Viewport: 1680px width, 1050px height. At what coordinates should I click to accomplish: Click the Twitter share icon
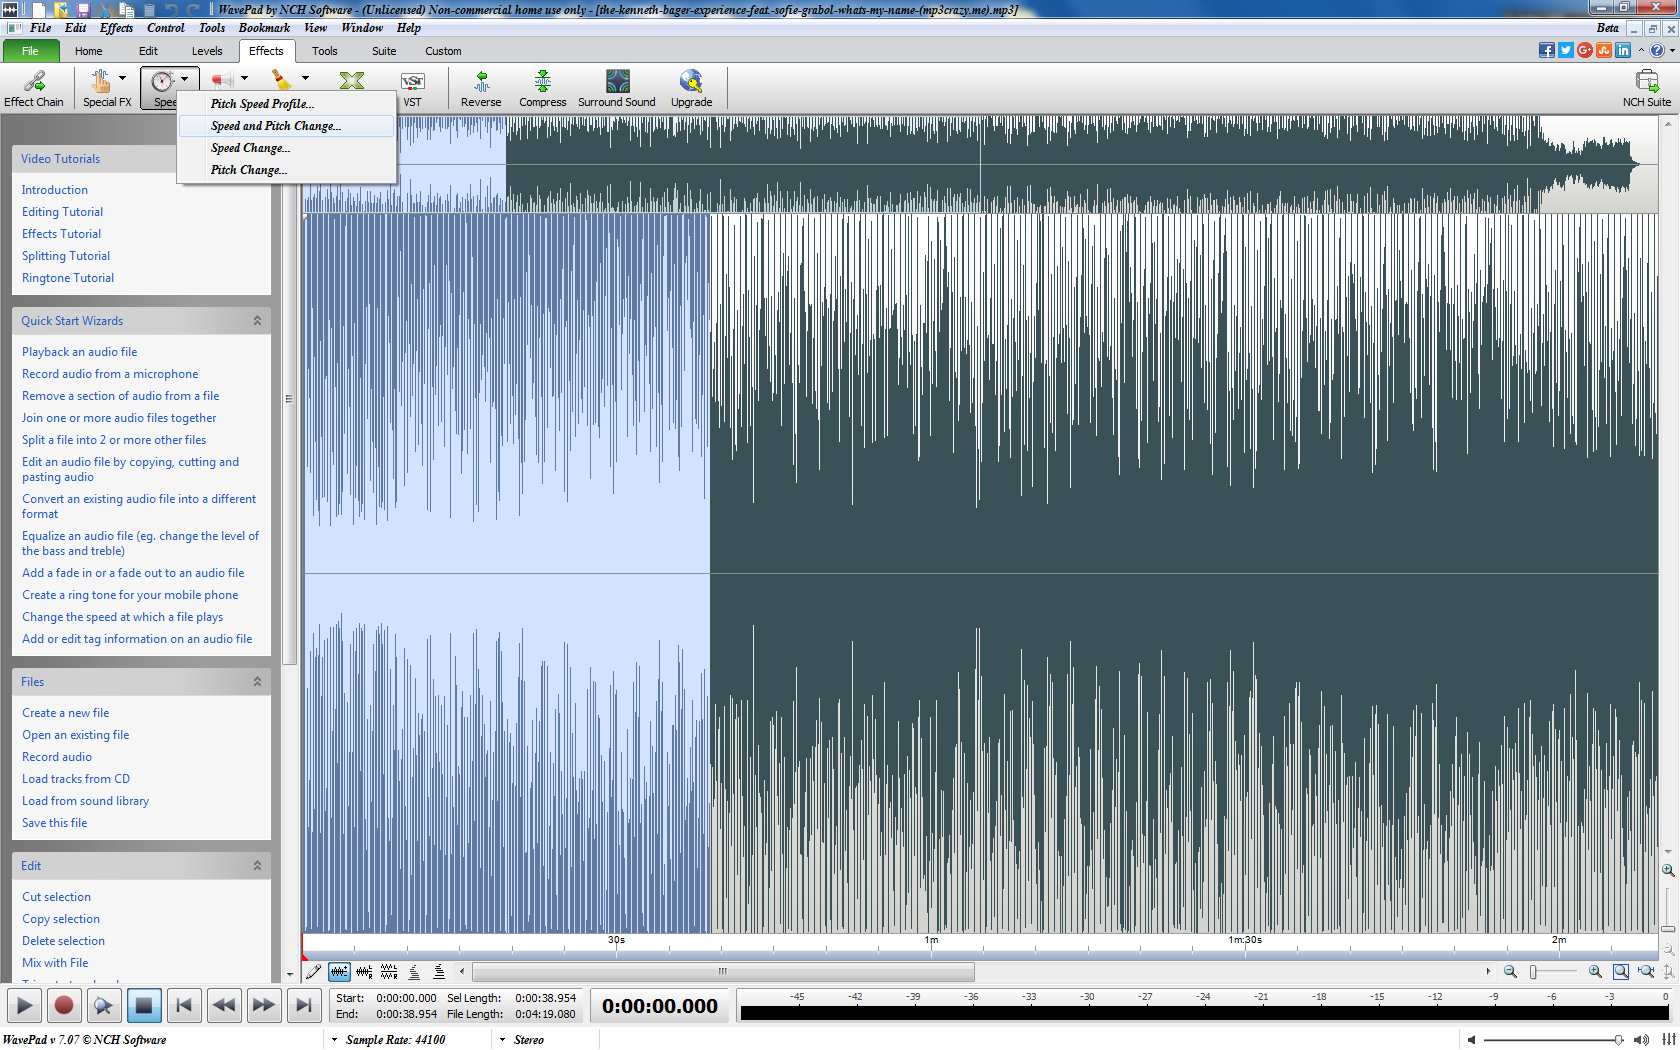click(x=1566, y=50)
